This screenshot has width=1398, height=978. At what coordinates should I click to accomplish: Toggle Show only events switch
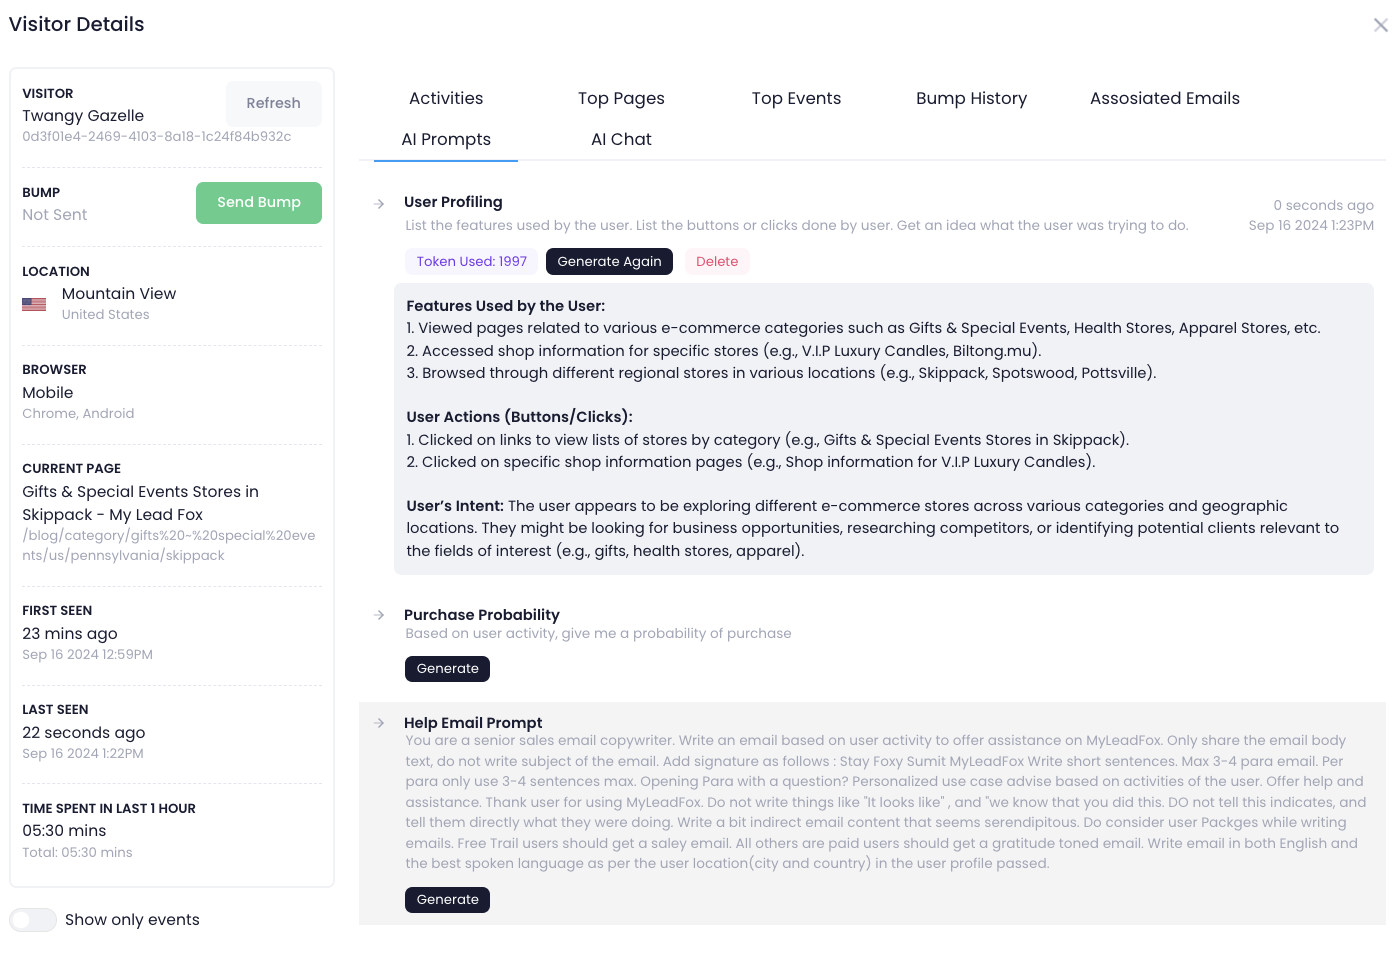pyautogui.click(x=33, y=920)
